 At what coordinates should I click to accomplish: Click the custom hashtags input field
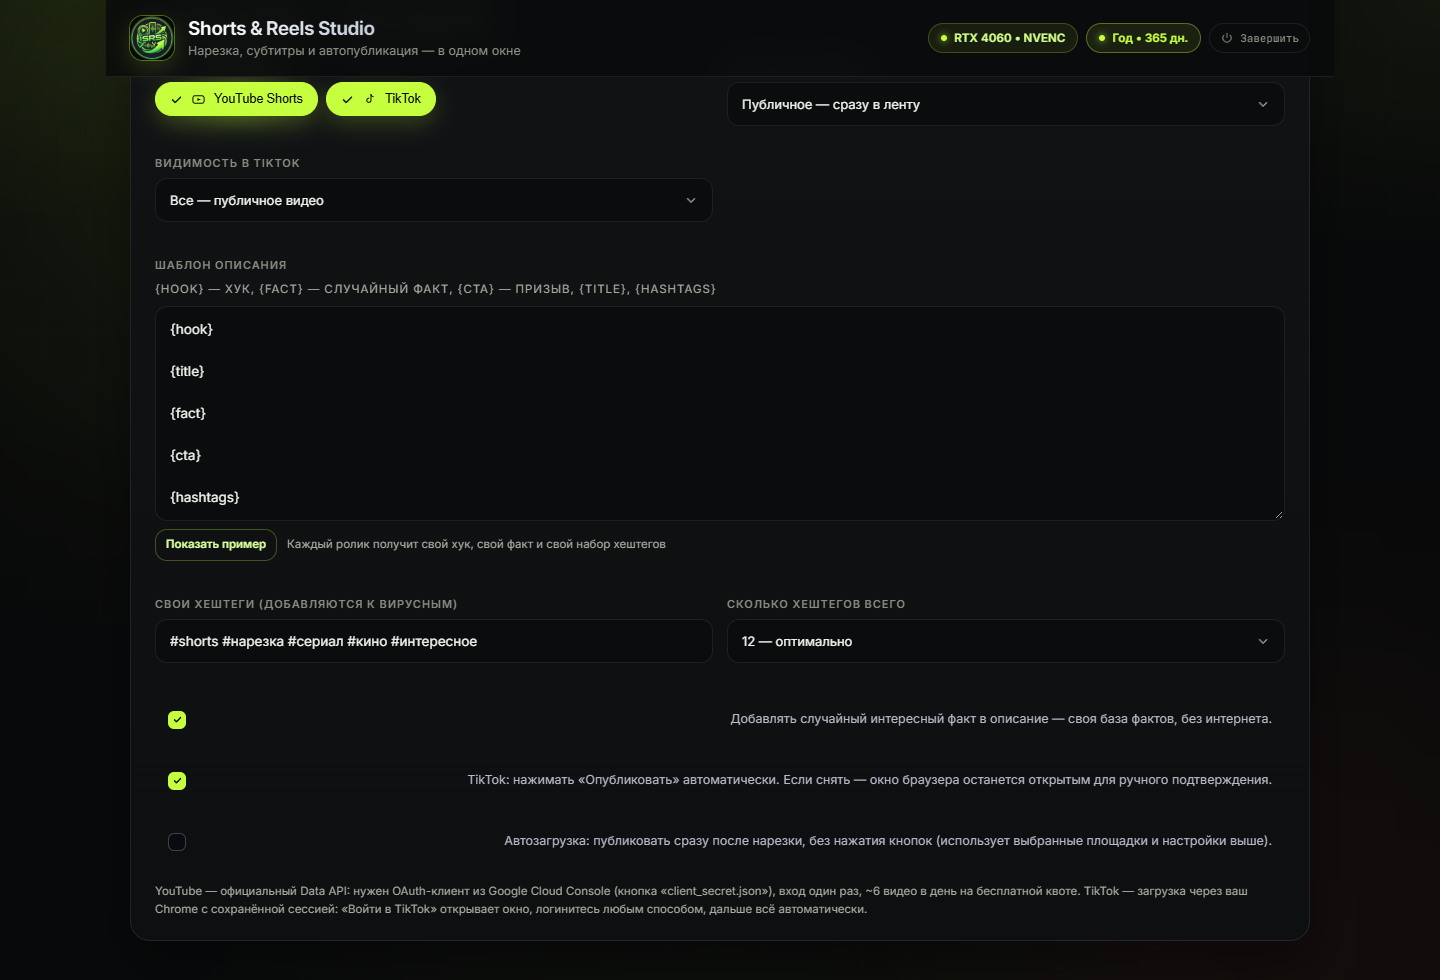pos(434,641)
